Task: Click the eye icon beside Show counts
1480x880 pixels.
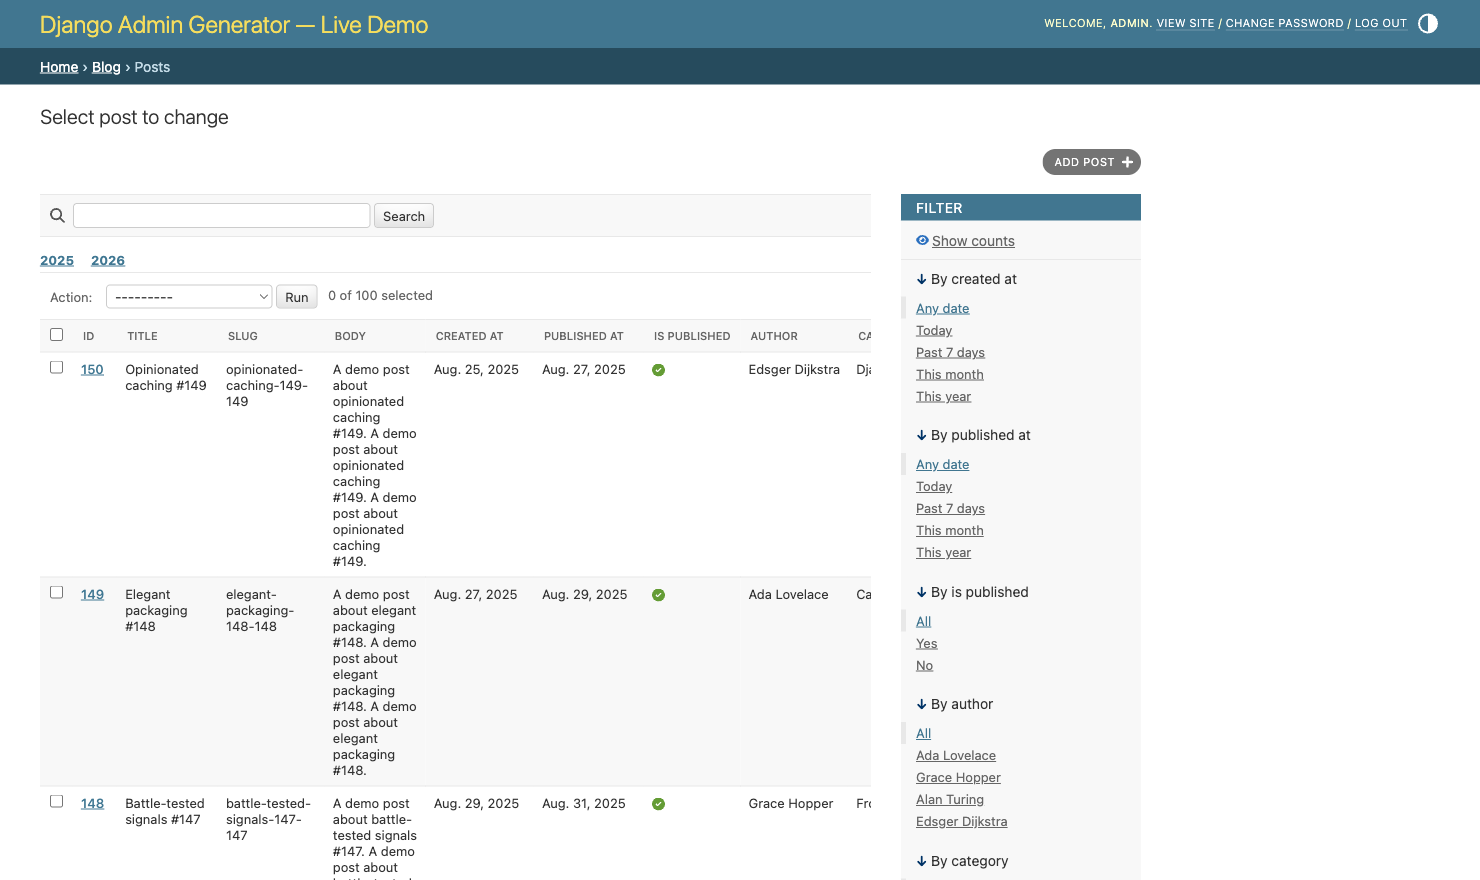Action: pos(922,240)
